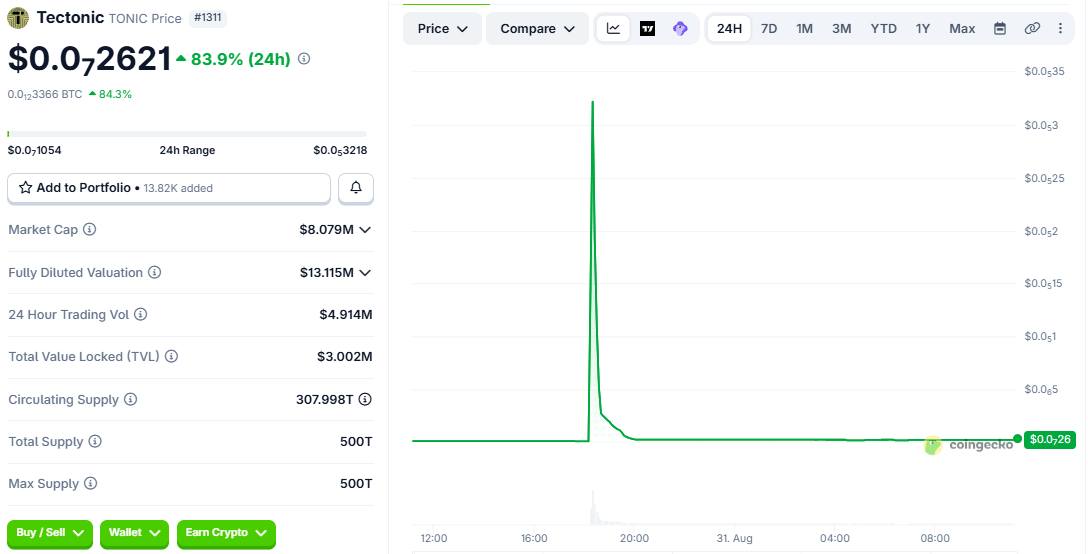This screenshot has width=1088, height=554.
Task: Click the green $0.0₇26 price label on chart
Action: coord(1050,439)
